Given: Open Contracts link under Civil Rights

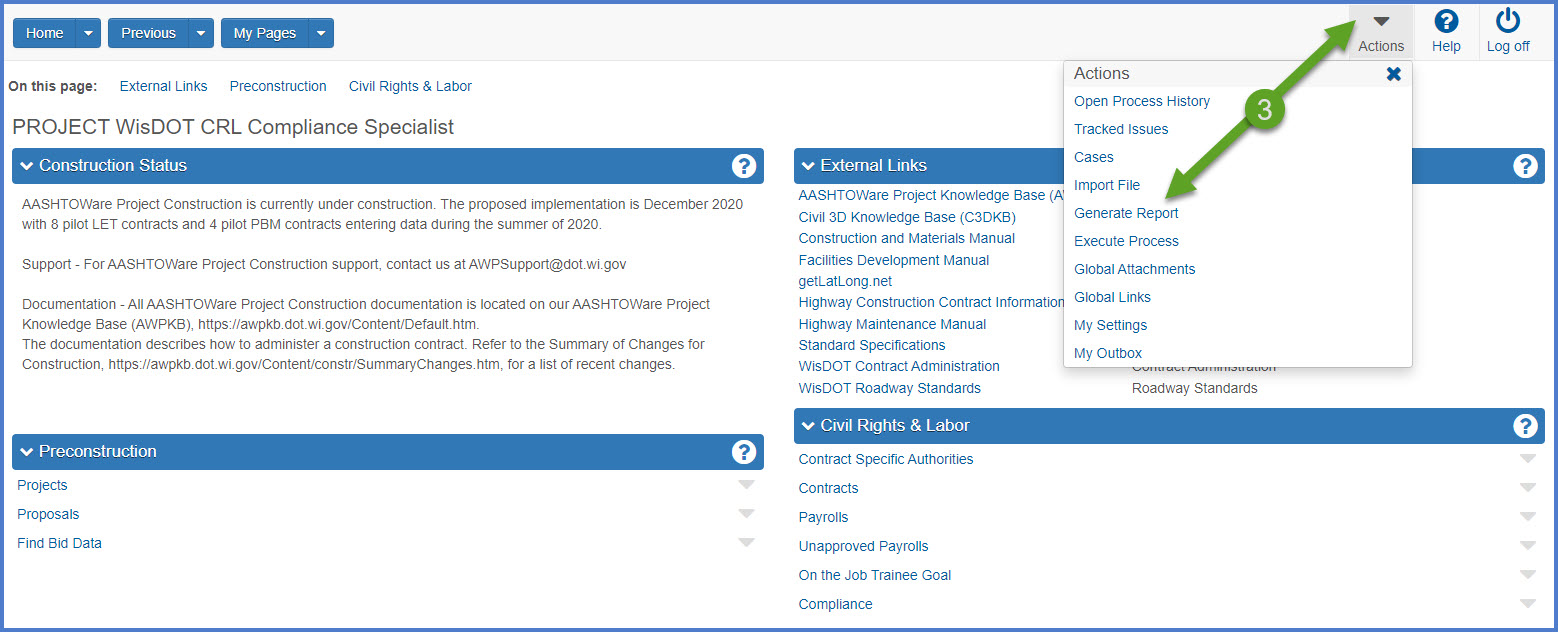Looking at the screenshot, I should pos(828,488).
